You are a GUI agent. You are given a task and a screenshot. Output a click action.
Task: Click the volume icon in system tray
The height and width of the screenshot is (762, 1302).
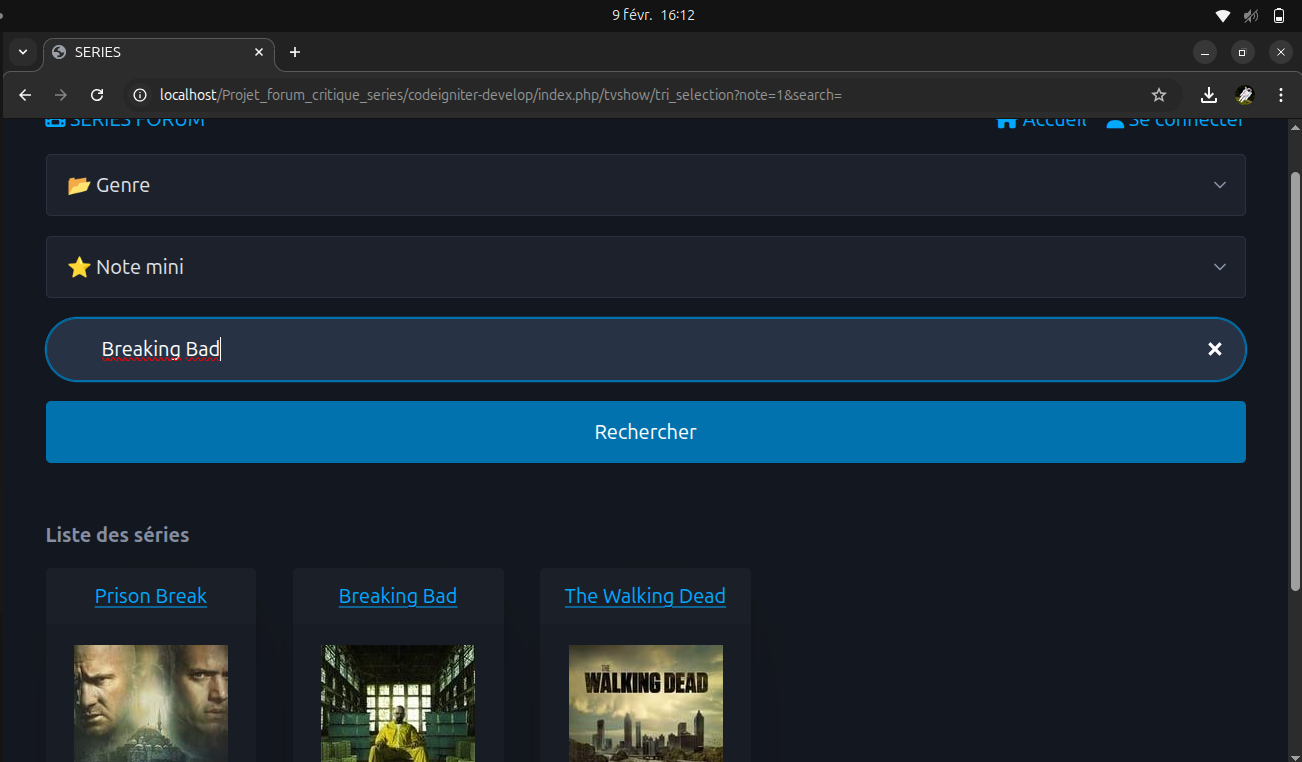(x=1250, y=15)
